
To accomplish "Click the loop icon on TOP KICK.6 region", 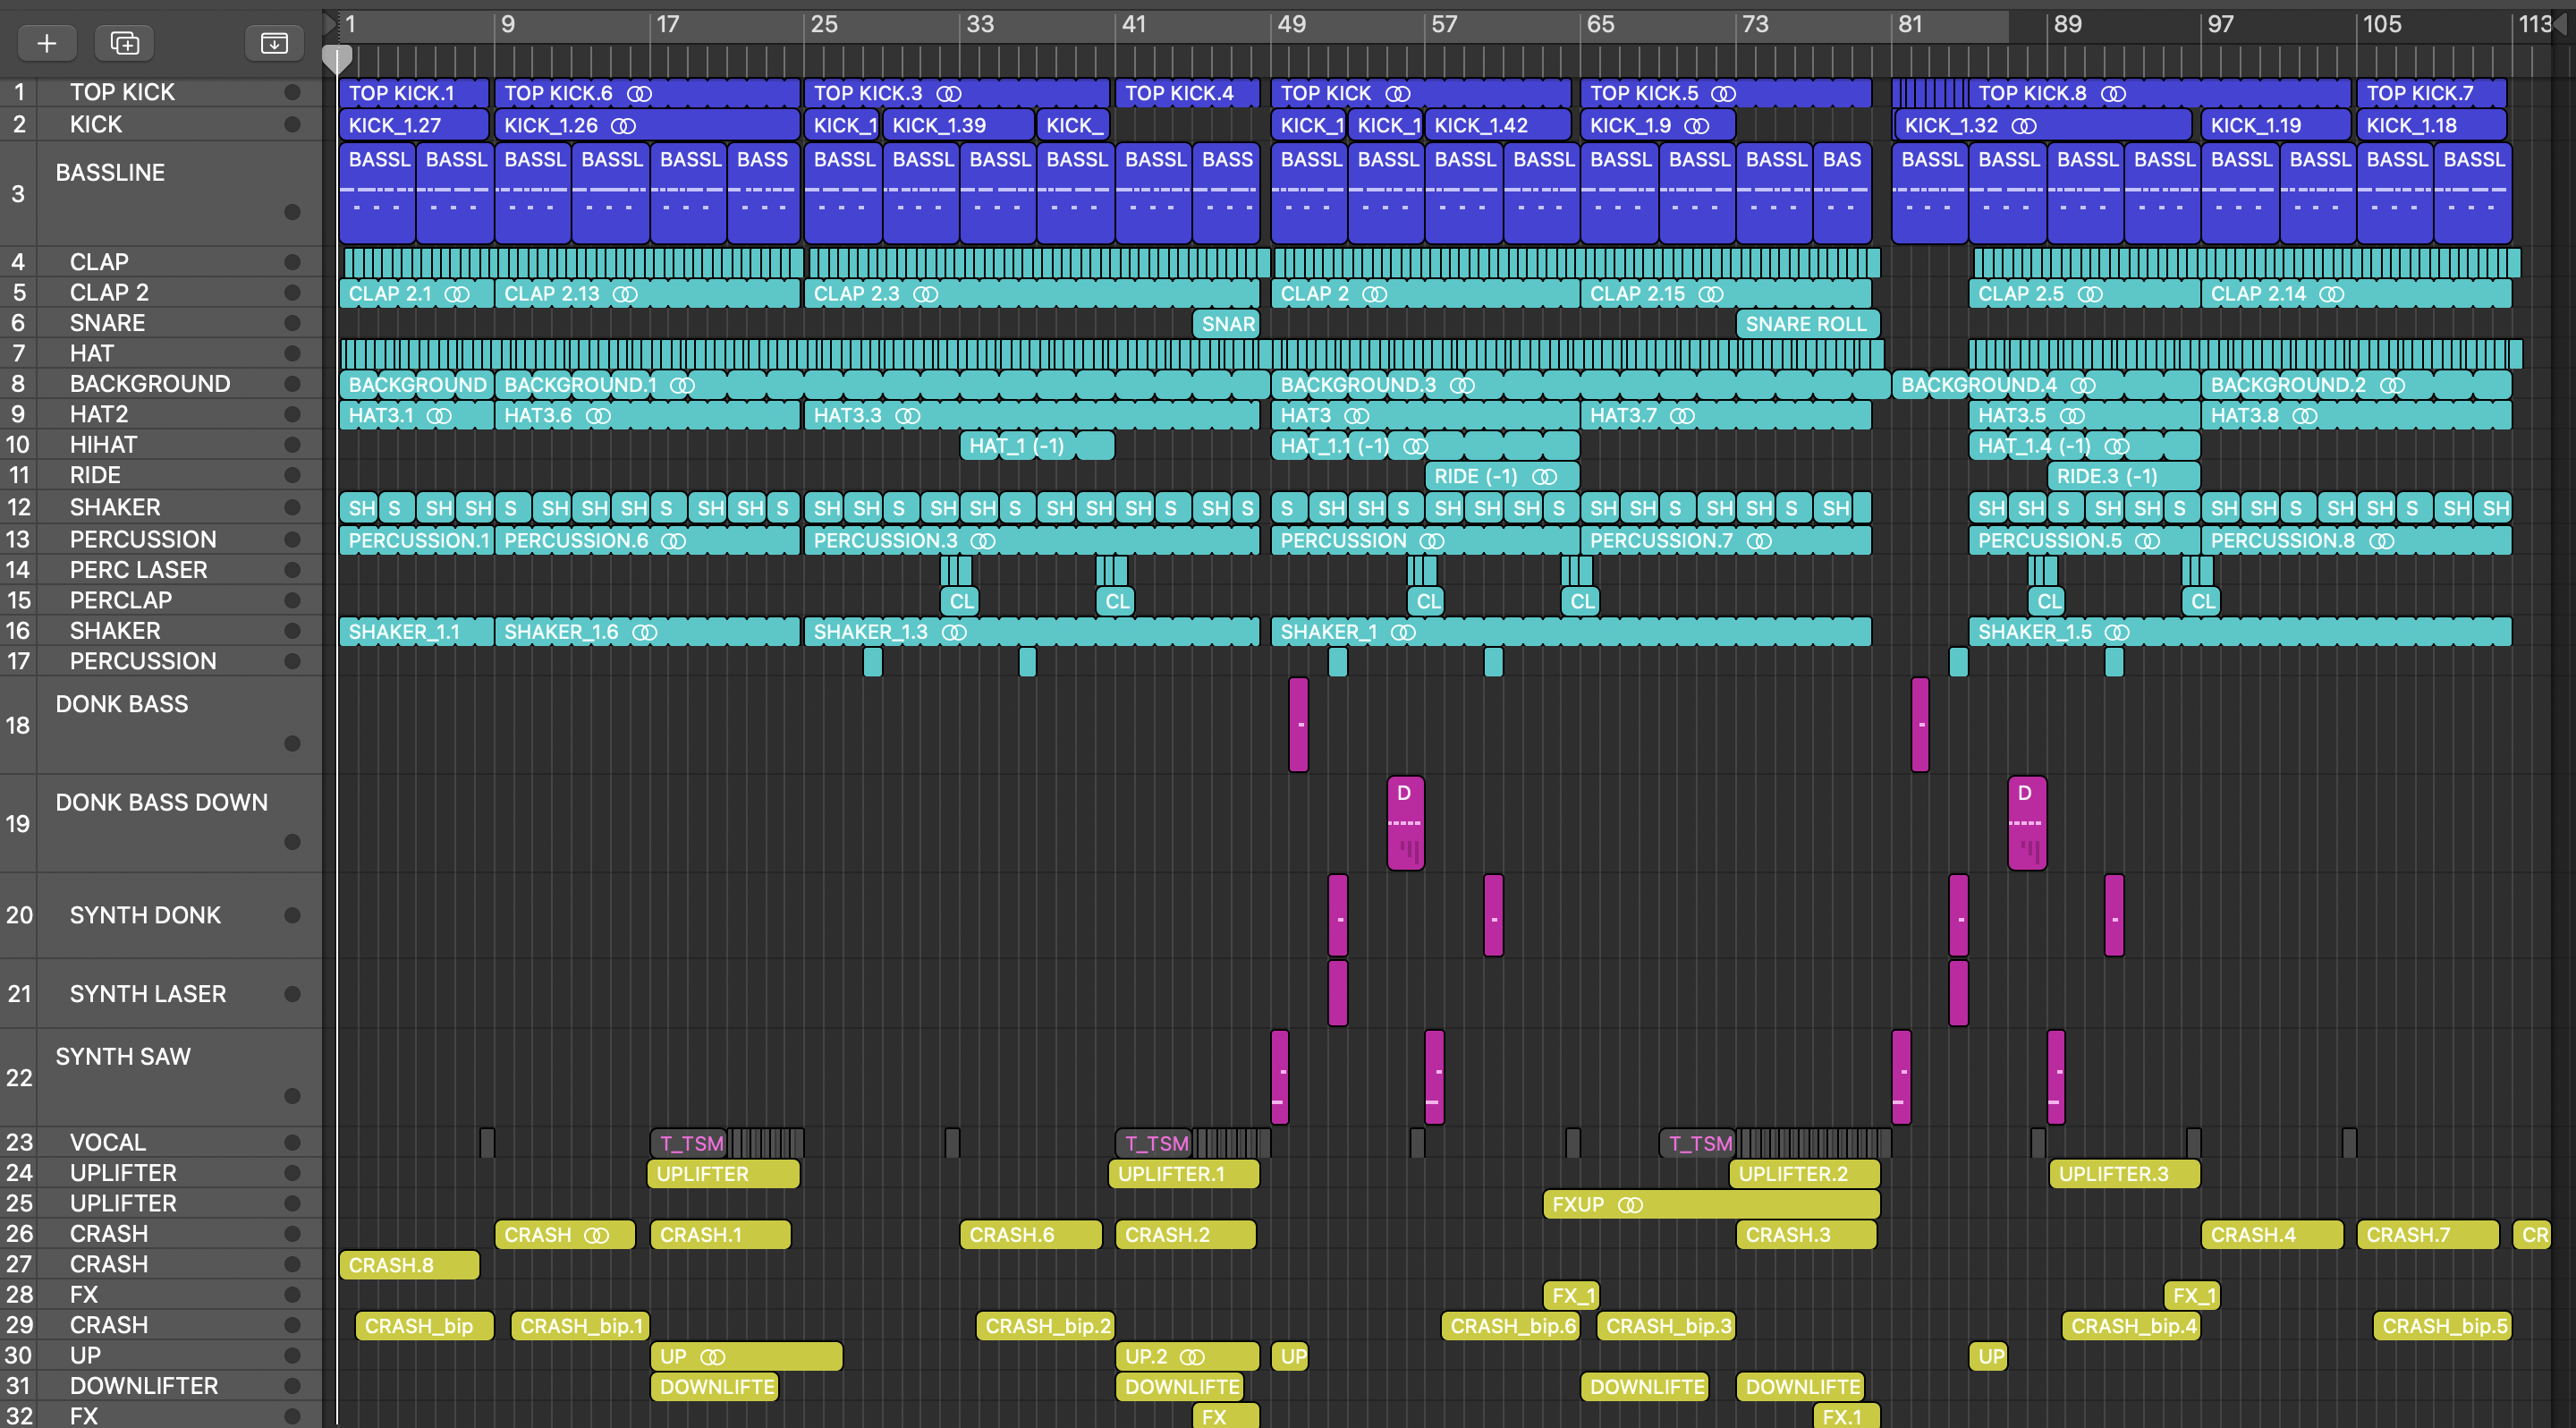I will [639, 94].
